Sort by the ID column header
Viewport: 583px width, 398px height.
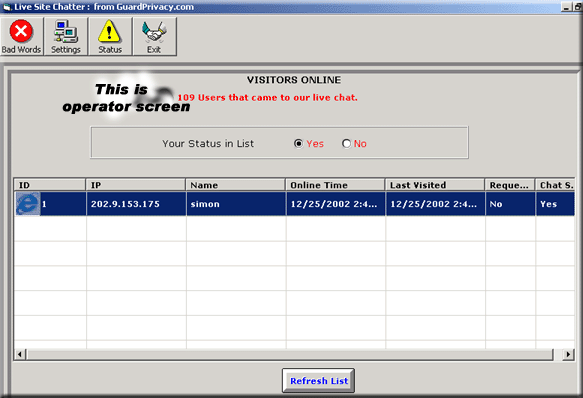click(x=50, y=185)
